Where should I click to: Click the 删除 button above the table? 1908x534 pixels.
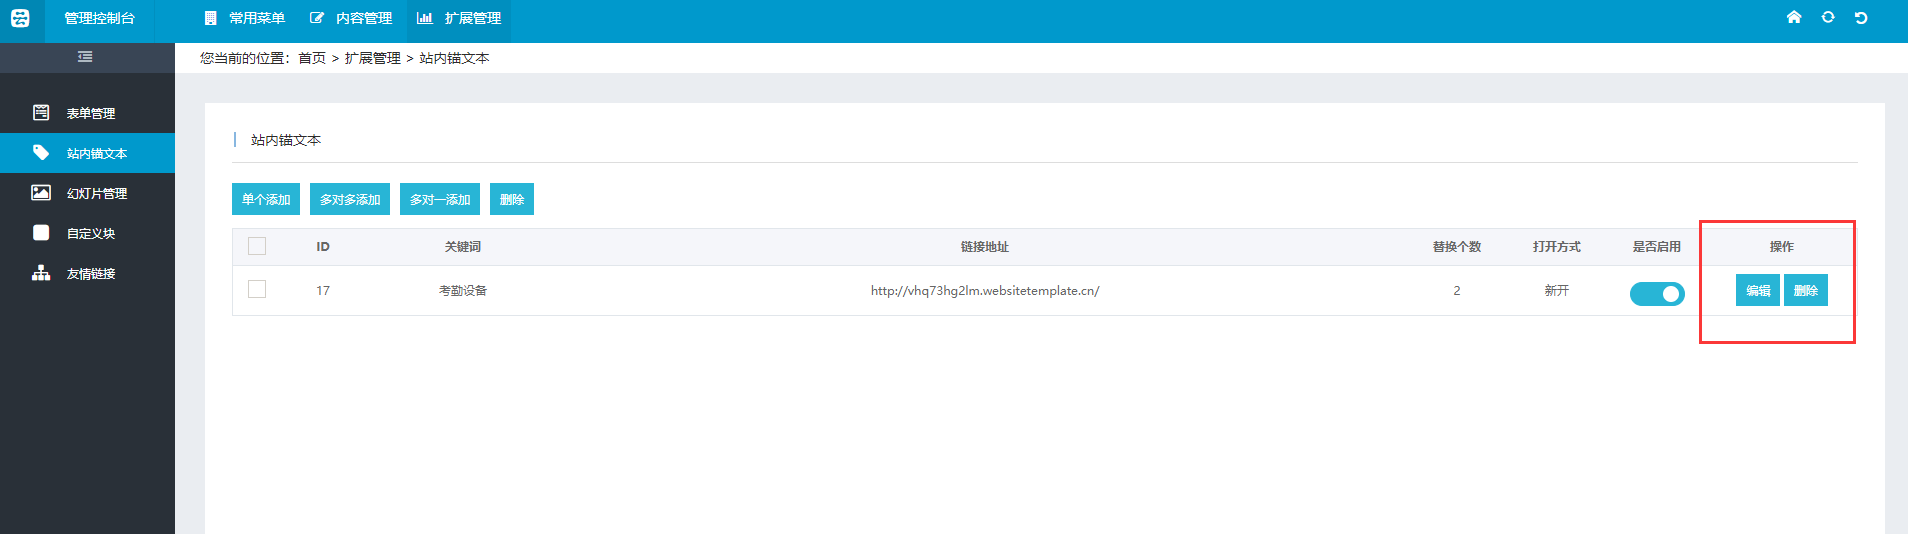[x=512, y=199]
